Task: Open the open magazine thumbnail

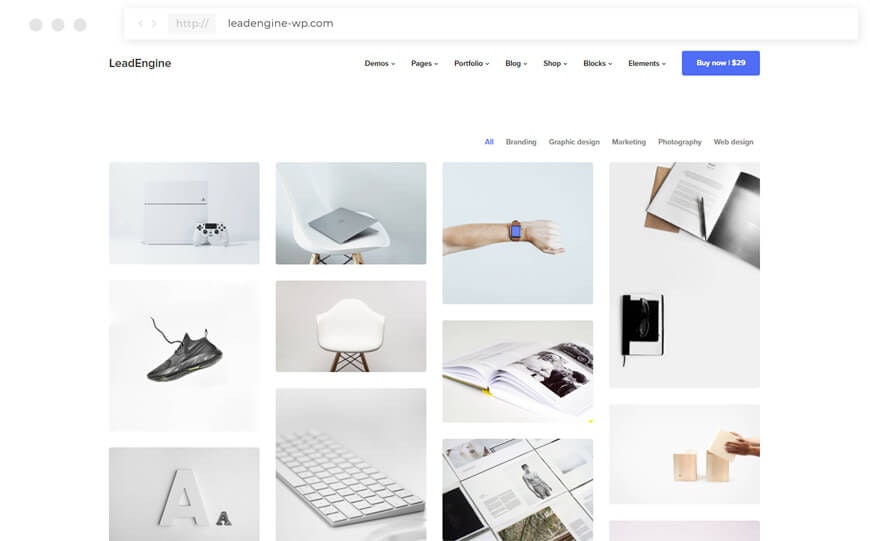Action: pos(518,371)
